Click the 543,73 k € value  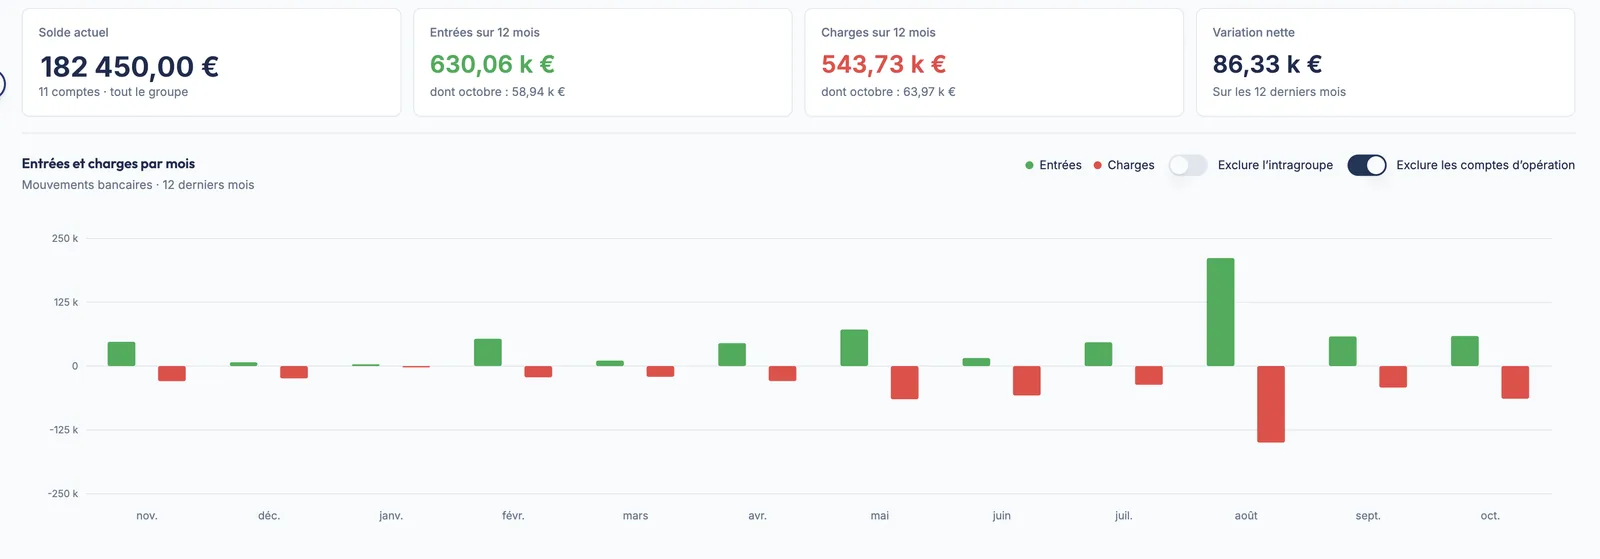pyautogui.click(x=884, y=64)
